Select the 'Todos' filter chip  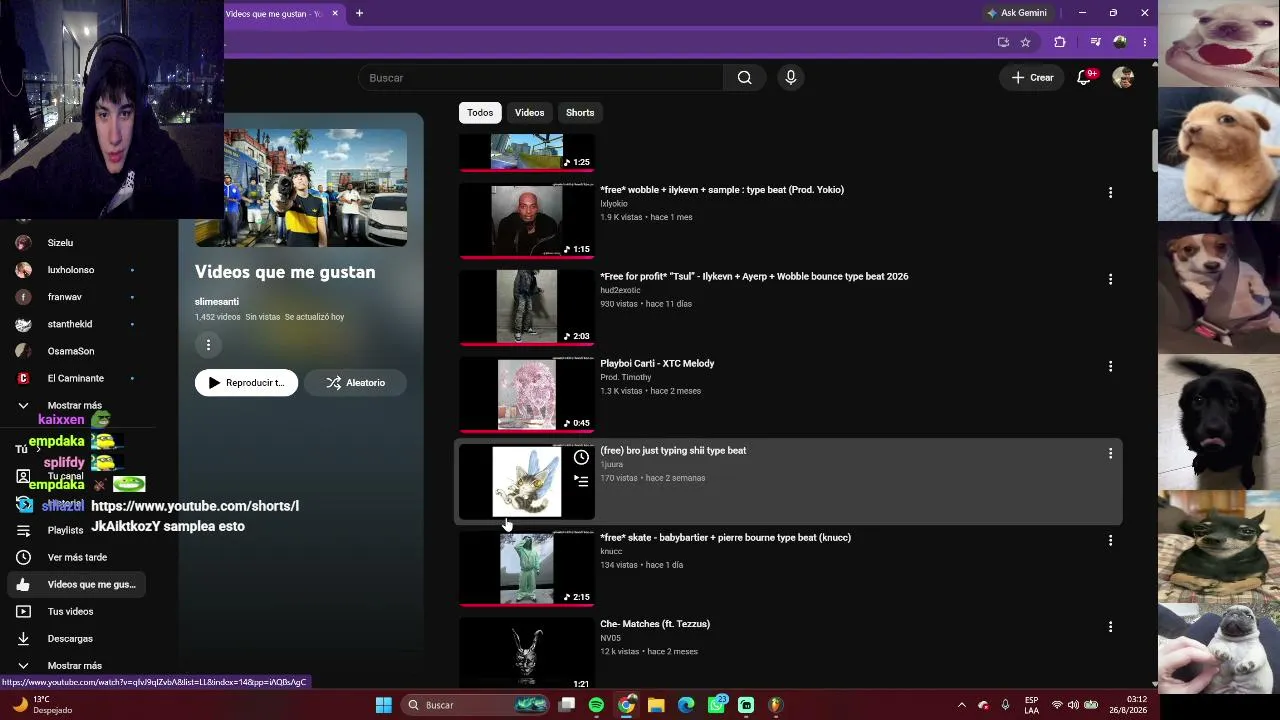(x=480, y=113)
